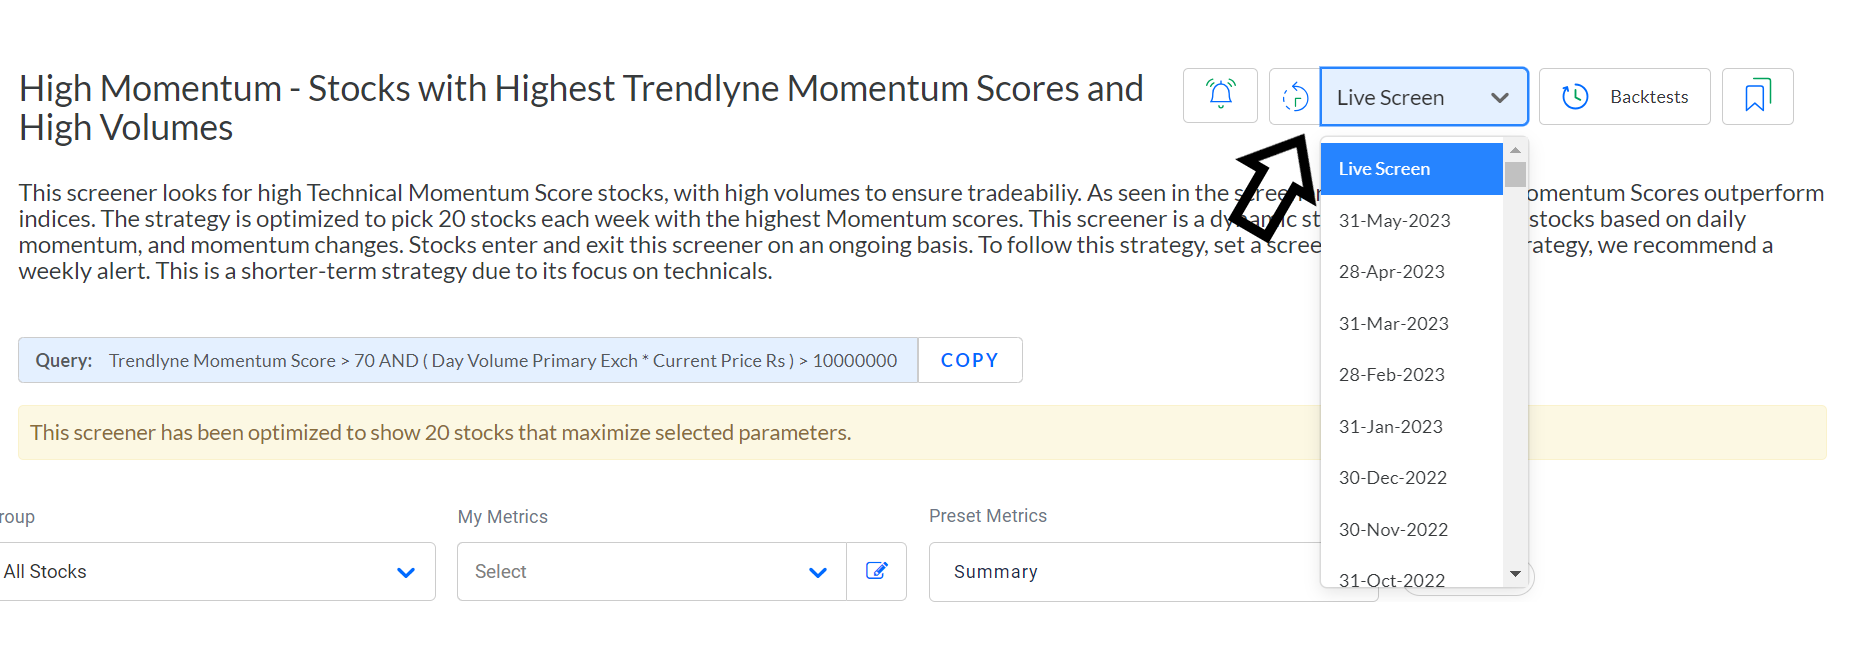This screenshot has height=648, width=1852.
Task: Pick 30-Dec-2022 in the dropdown
Action: pos(1411,478)
